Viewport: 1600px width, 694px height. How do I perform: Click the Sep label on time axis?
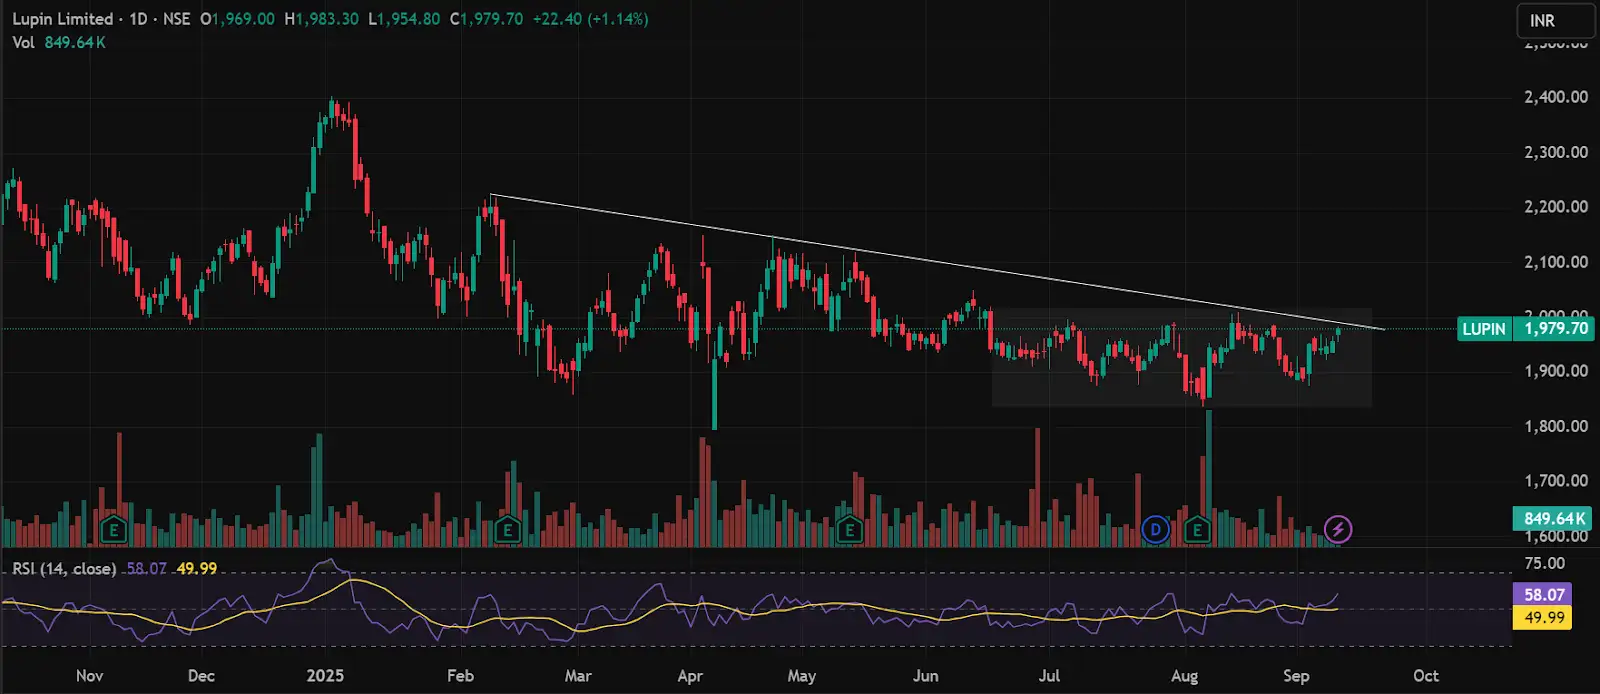click(1296, 676)
